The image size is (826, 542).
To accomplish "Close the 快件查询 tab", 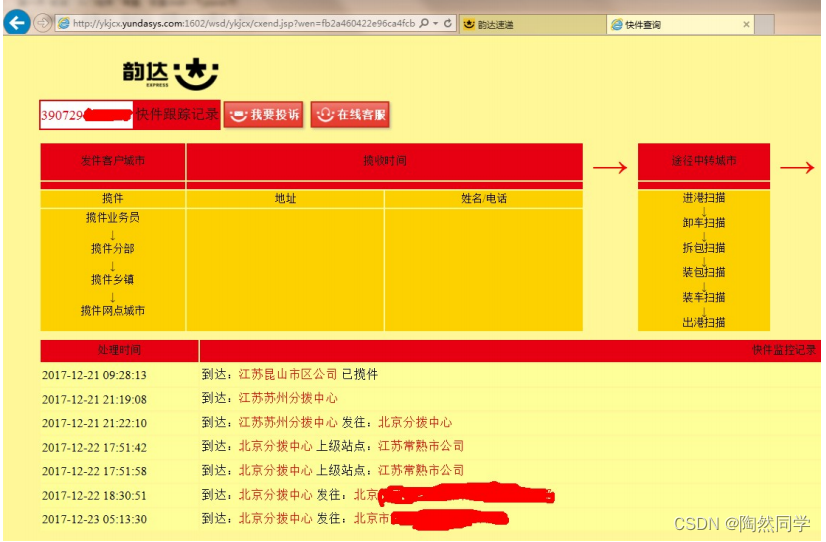I will click(746, 24).
